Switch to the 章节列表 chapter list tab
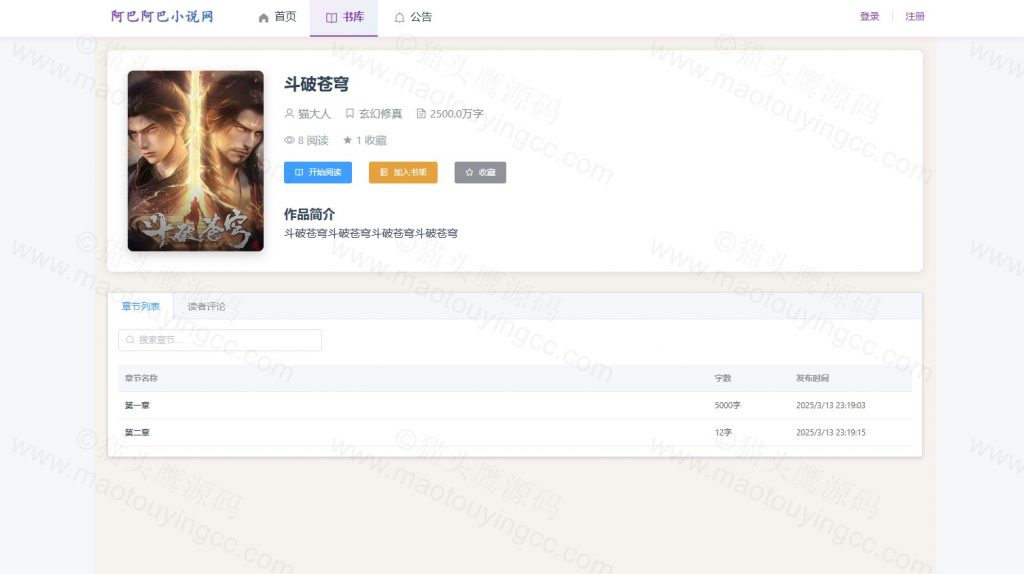1024x574 pixels. tap(140, 306)
